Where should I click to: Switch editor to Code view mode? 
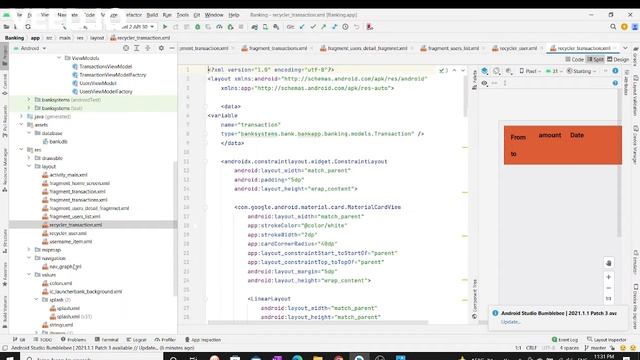click(x=575, y=60)
